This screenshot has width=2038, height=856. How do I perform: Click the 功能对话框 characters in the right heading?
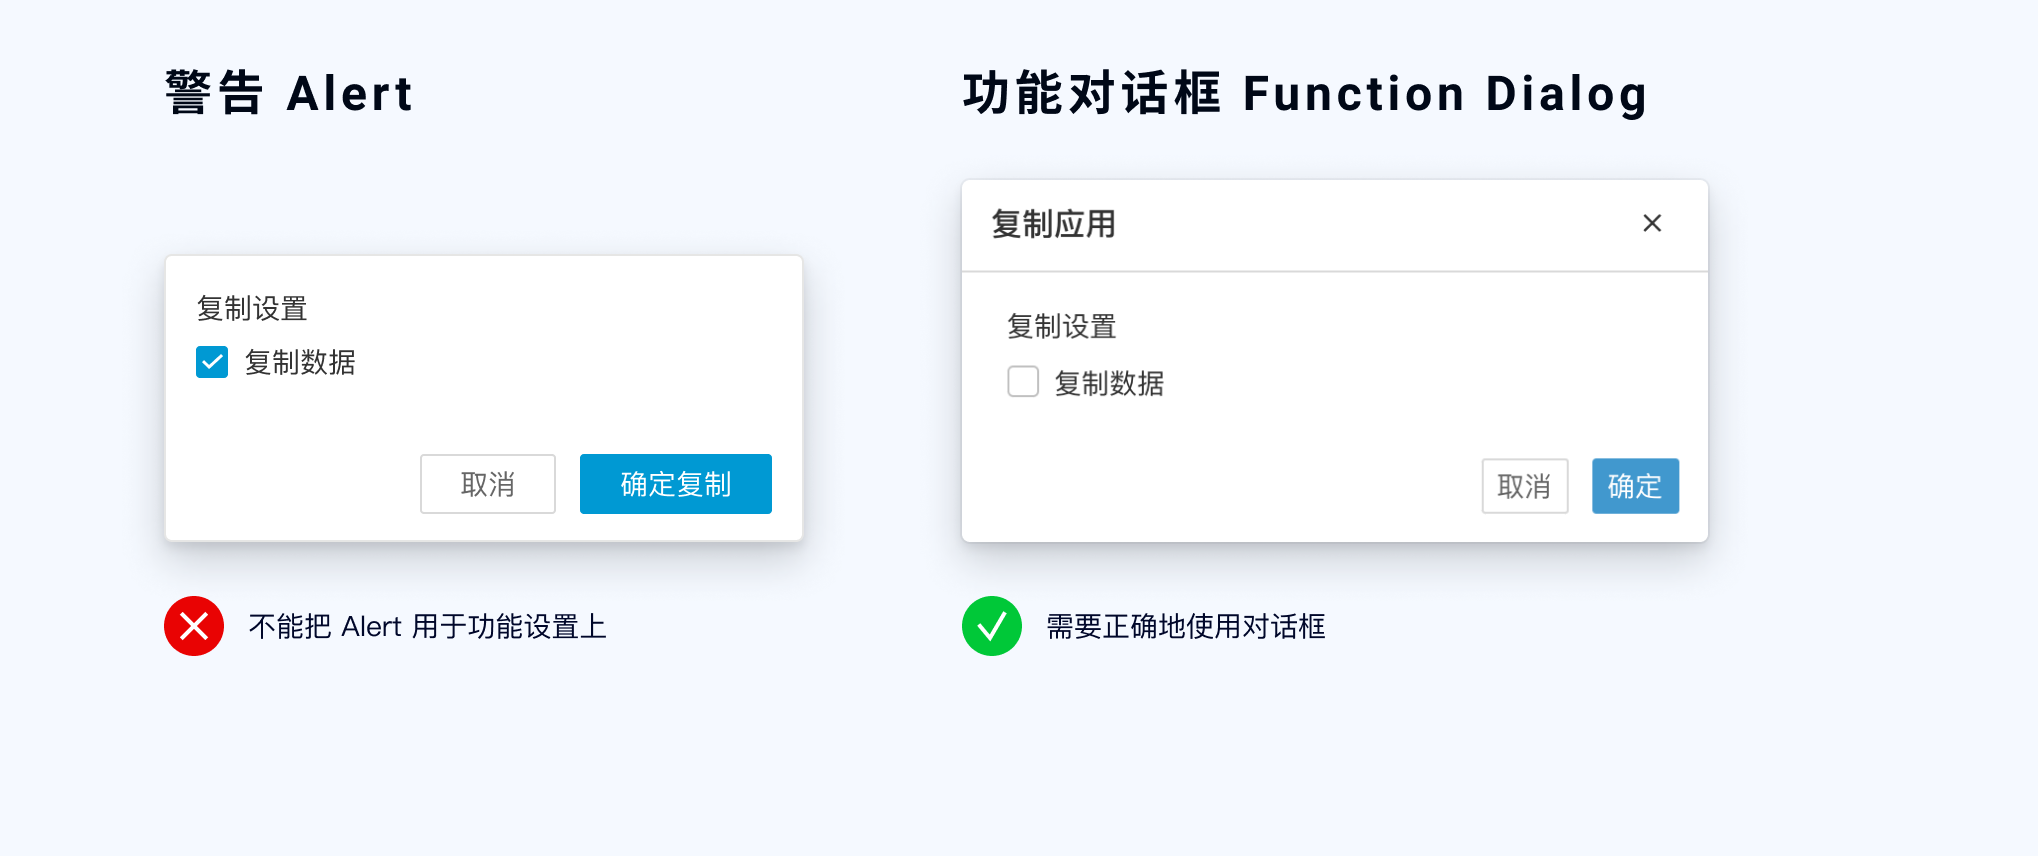pyautogui.click(x=1092, y=94)
